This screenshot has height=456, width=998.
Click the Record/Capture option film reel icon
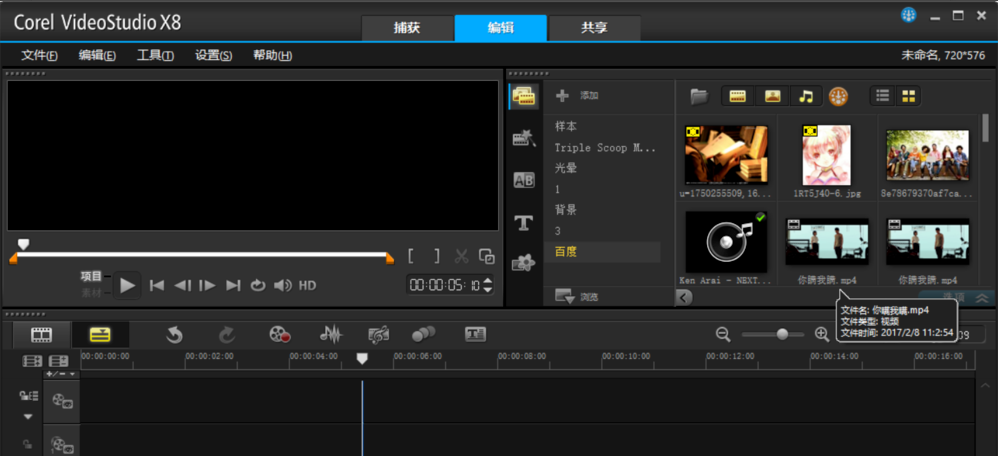280,334
